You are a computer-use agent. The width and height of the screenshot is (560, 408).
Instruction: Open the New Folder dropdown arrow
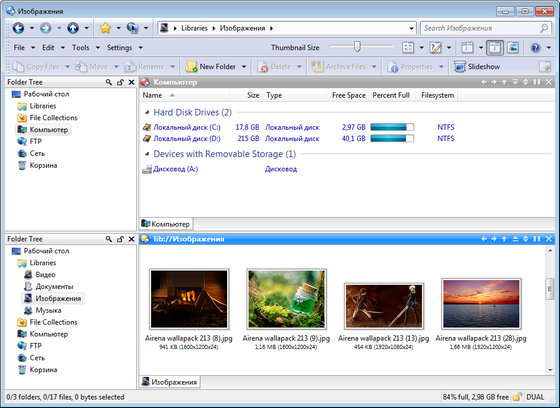point(244,67)
